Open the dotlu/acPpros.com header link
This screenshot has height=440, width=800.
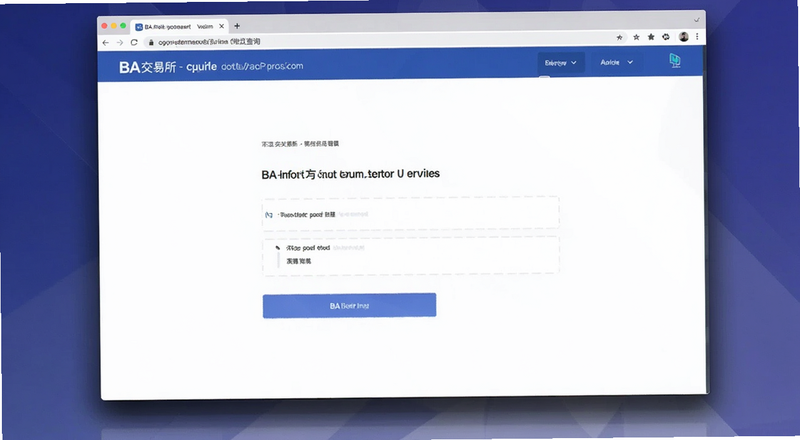tap(262, 66)
